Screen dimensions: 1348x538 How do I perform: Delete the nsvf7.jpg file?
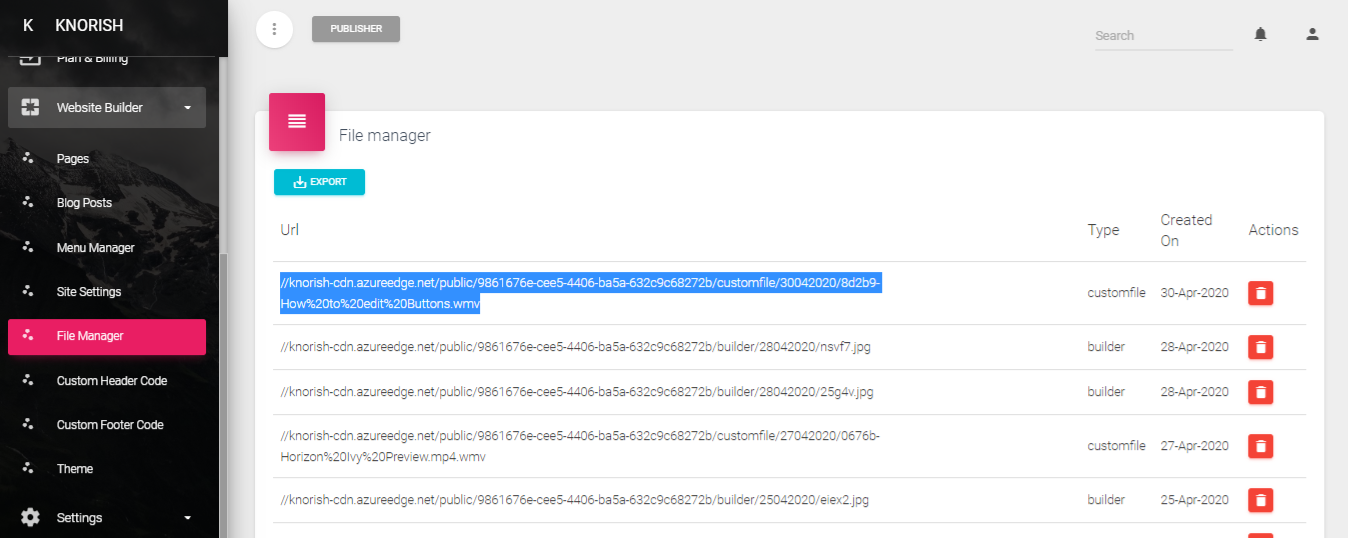(1261, 347)
